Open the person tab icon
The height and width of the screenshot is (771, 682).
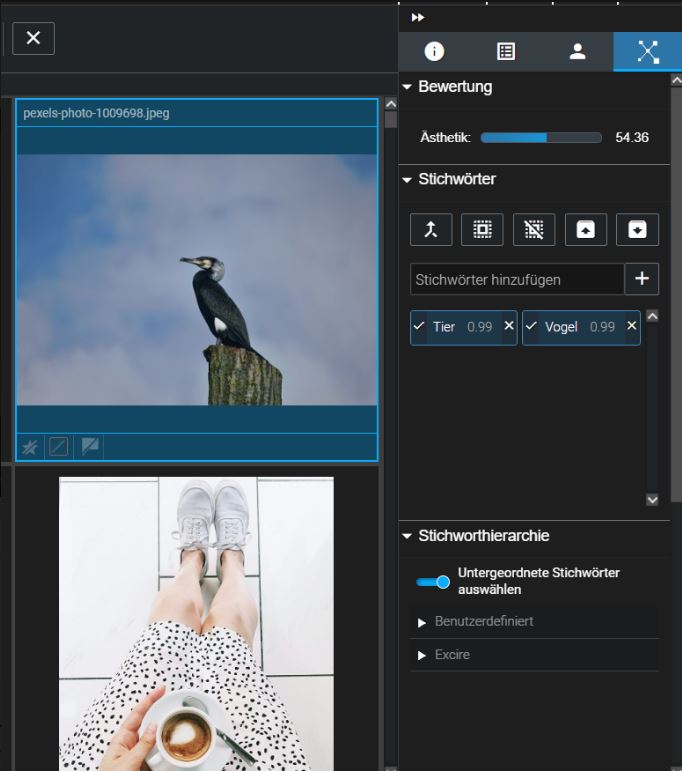pos(577,52)
